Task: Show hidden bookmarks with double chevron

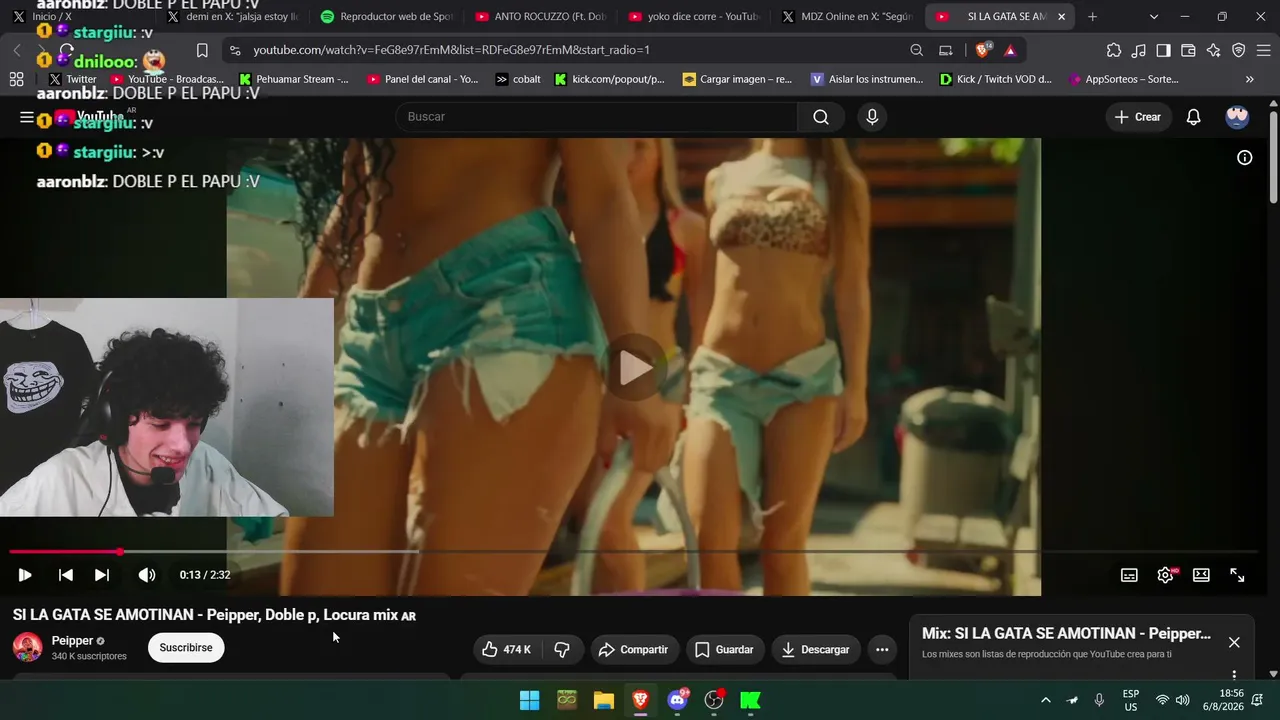Action: (x=1249, y=79)
